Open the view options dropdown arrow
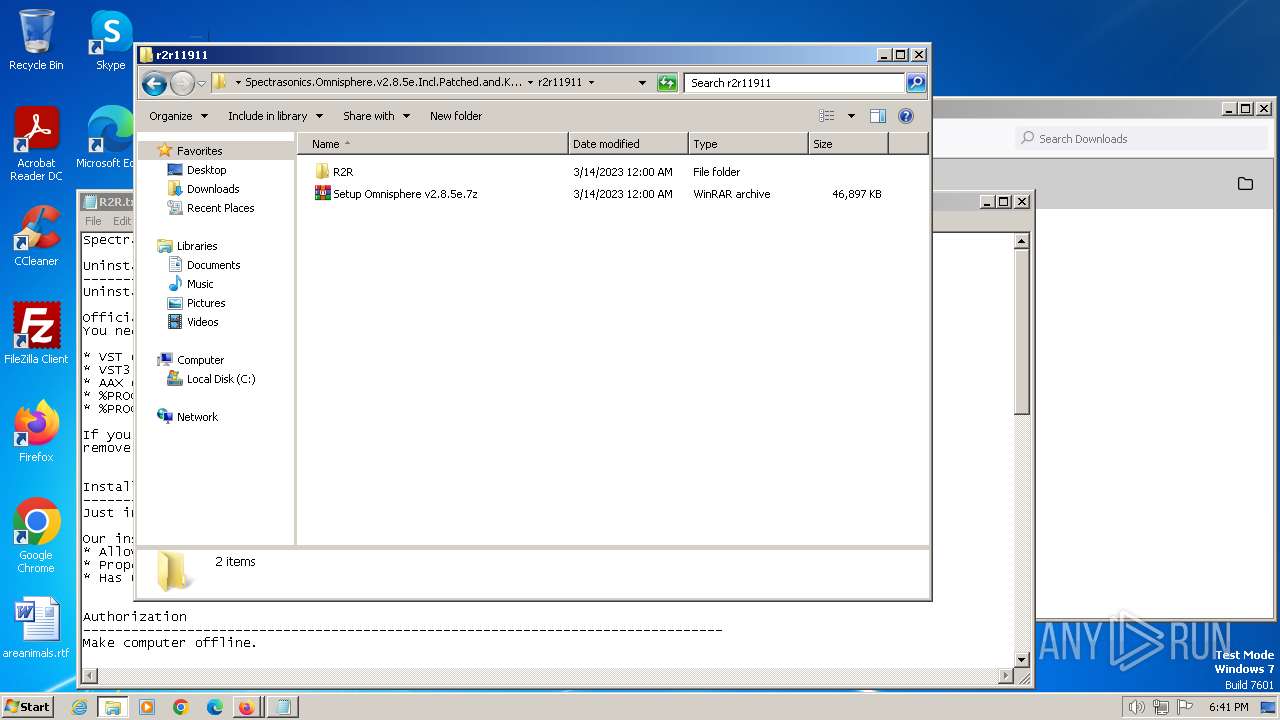This screenshot has width=1280, height=720. point(851,116)
